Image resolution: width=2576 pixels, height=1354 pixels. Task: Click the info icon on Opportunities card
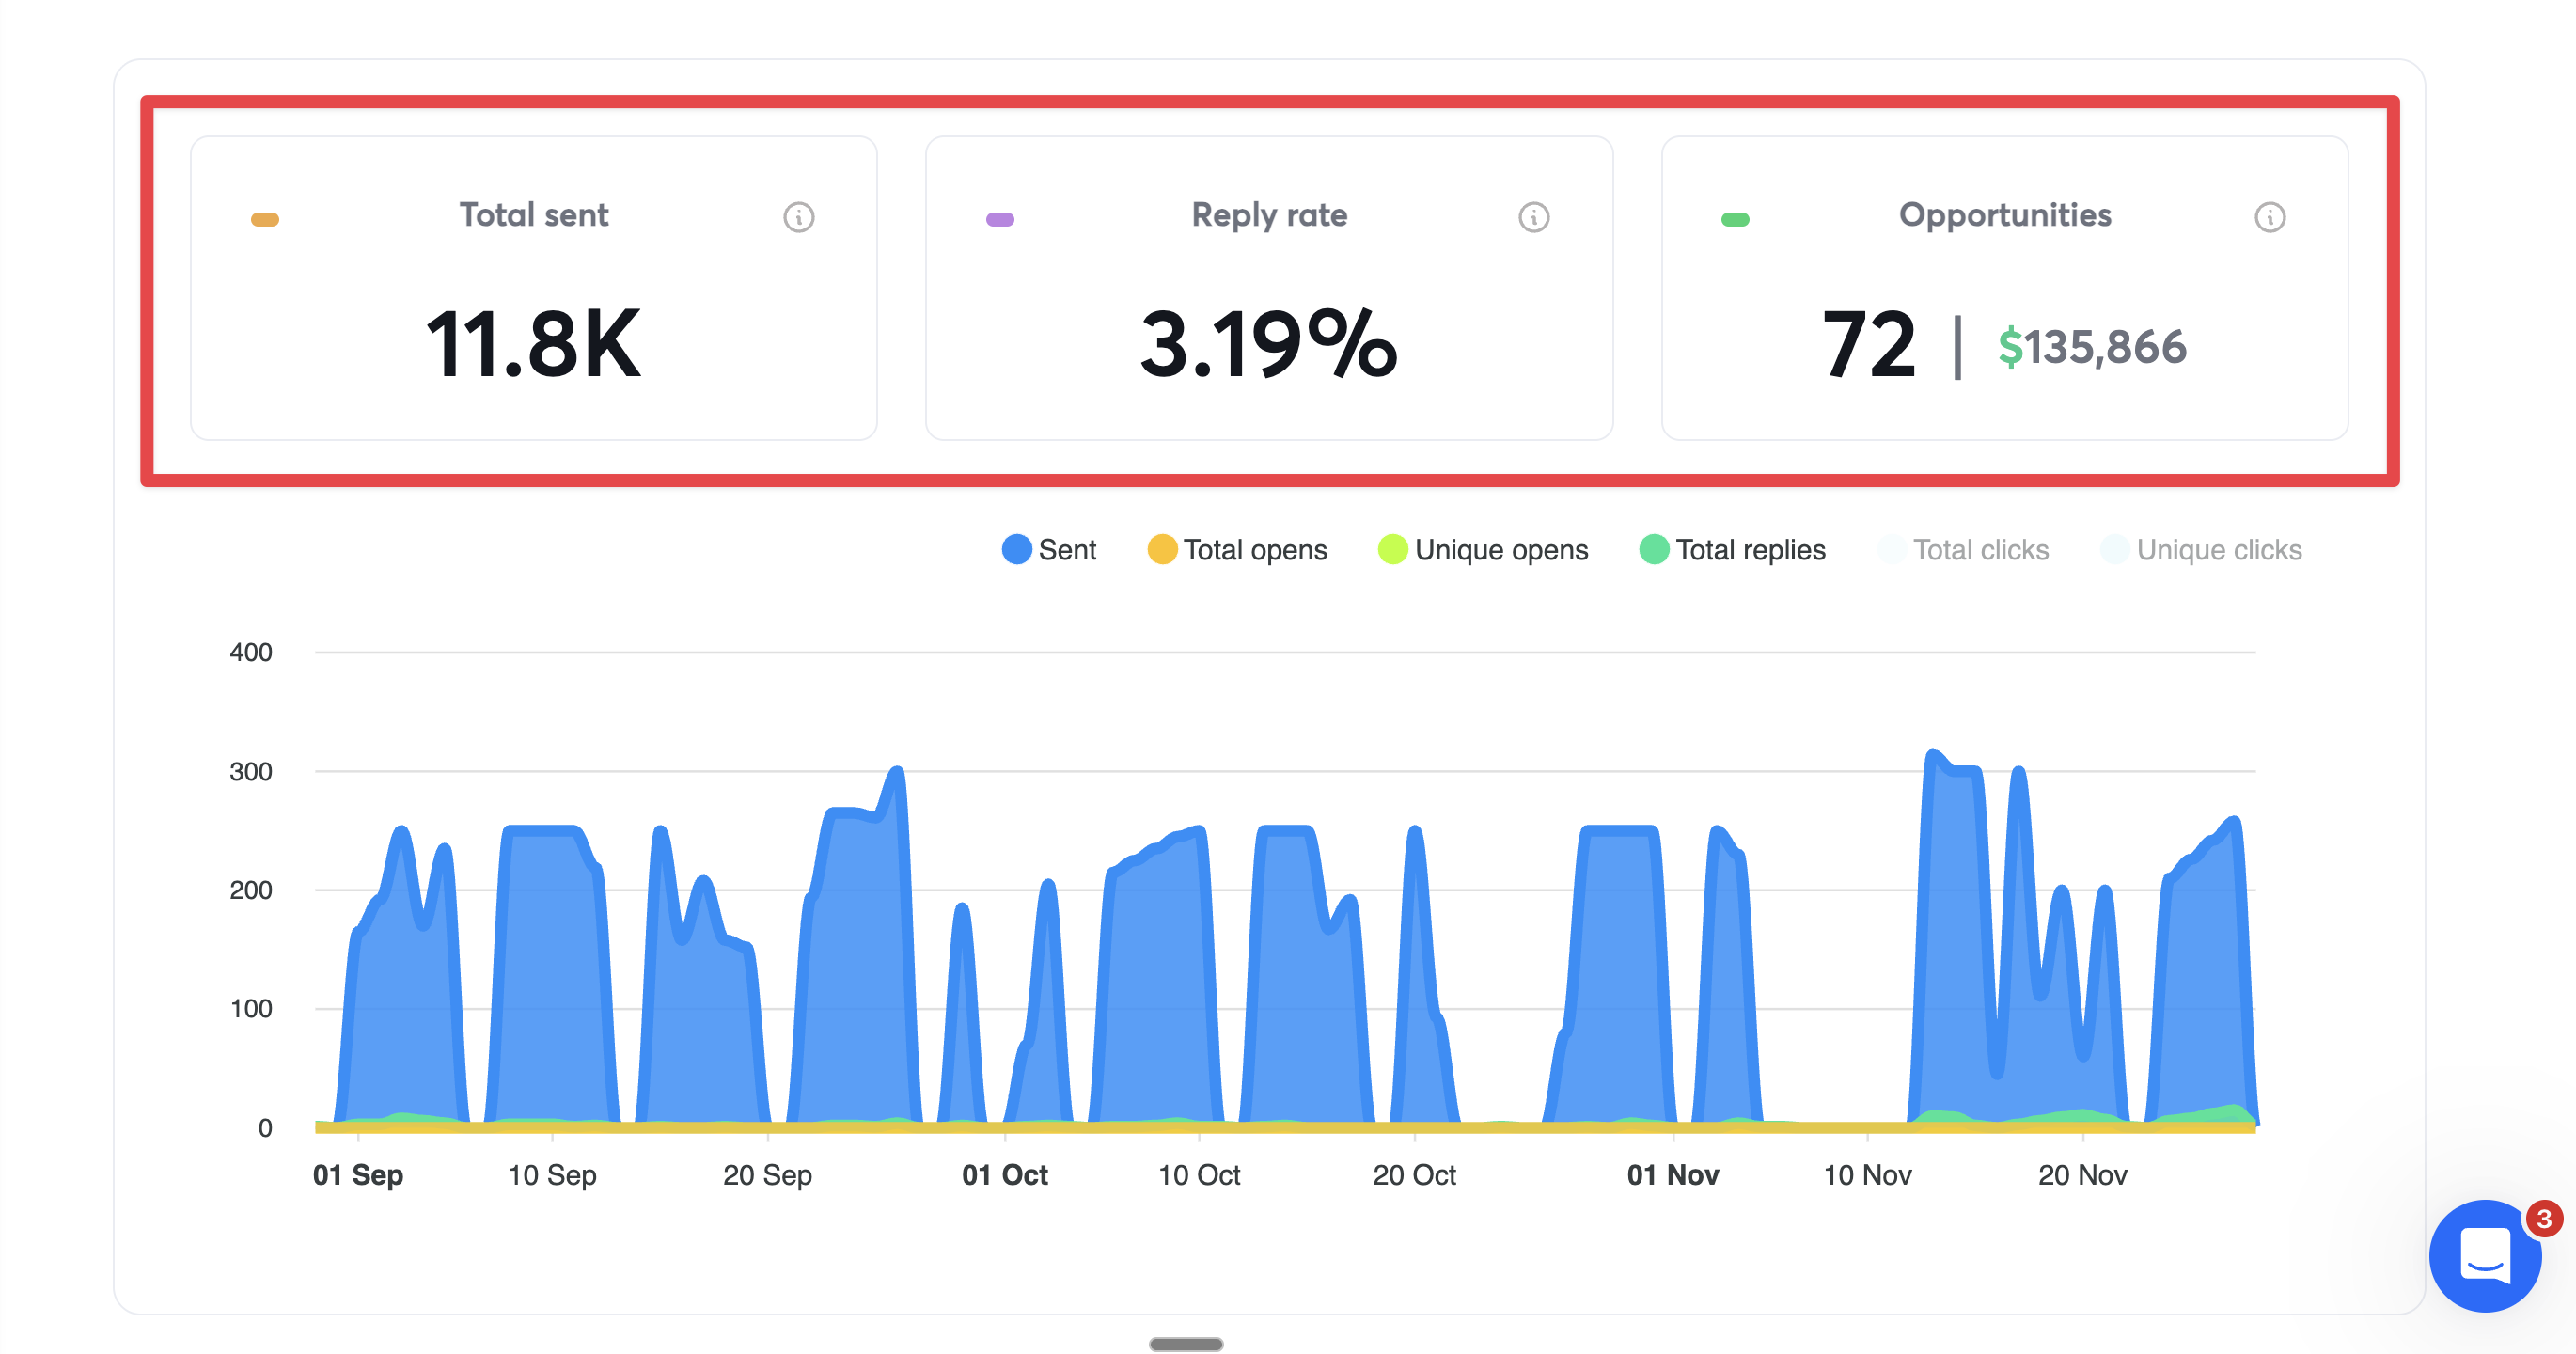click(x=2270, y=217)
